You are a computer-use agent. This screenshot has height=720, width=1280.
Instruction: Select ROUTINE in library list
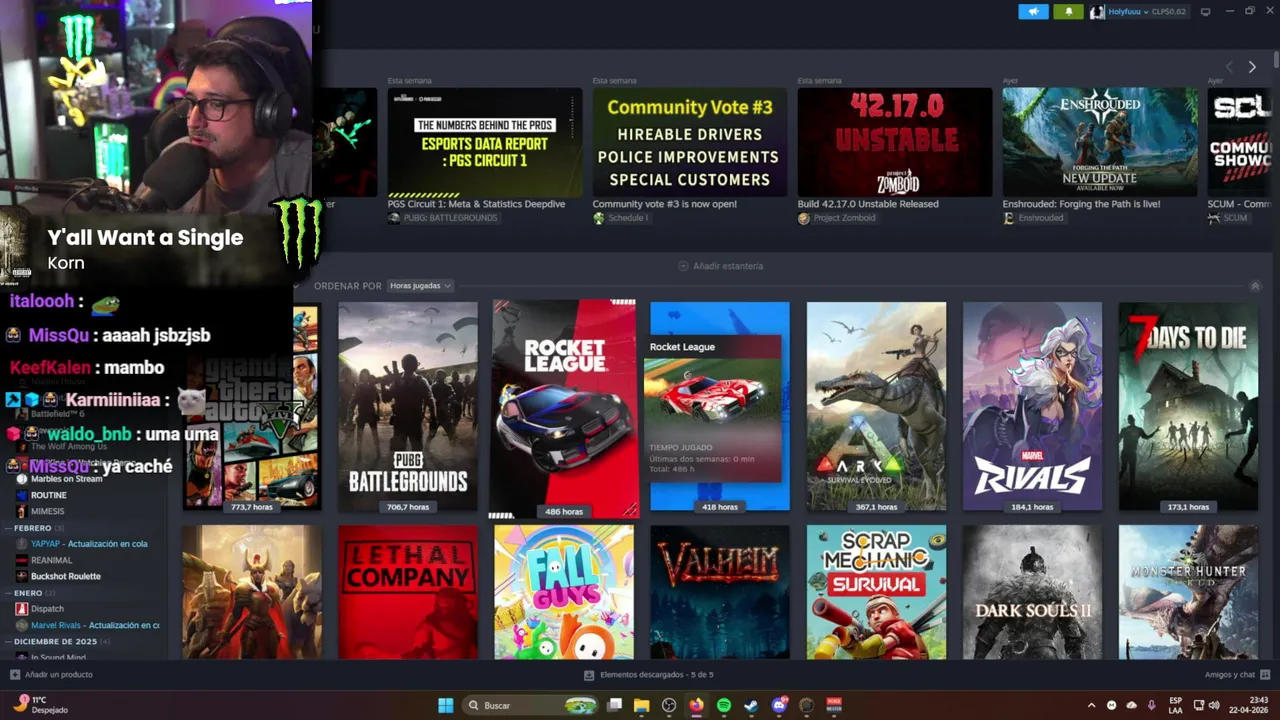point(48,495)
